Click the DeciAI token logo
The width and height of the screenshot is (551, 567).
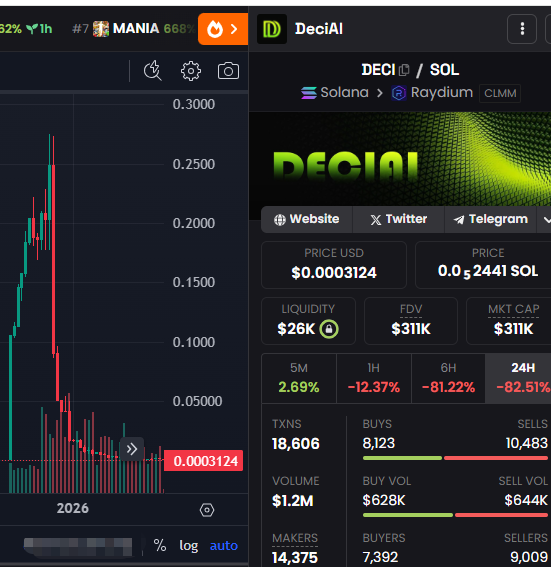[272, 29]
